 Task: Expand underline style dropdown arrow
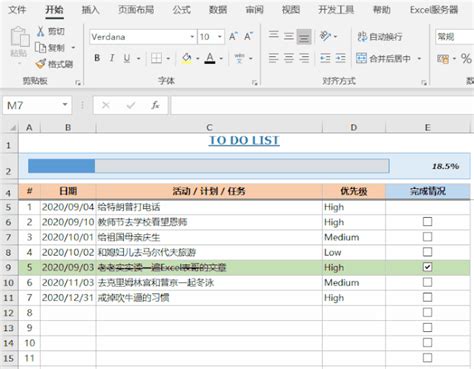[139, 59]
